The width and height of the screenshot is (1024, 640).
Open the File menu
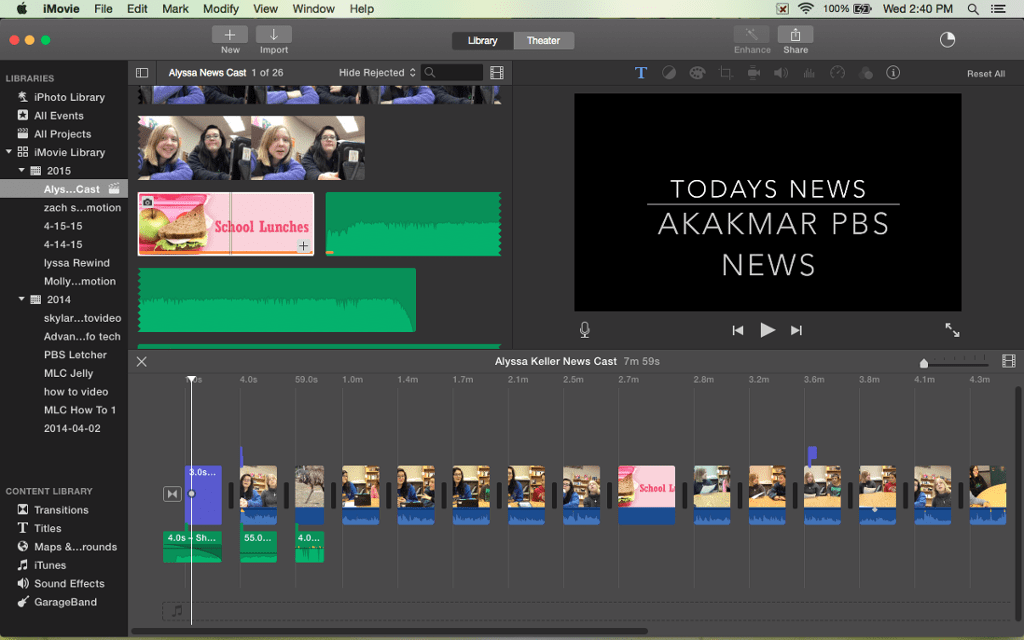click(x=103, y=8)
